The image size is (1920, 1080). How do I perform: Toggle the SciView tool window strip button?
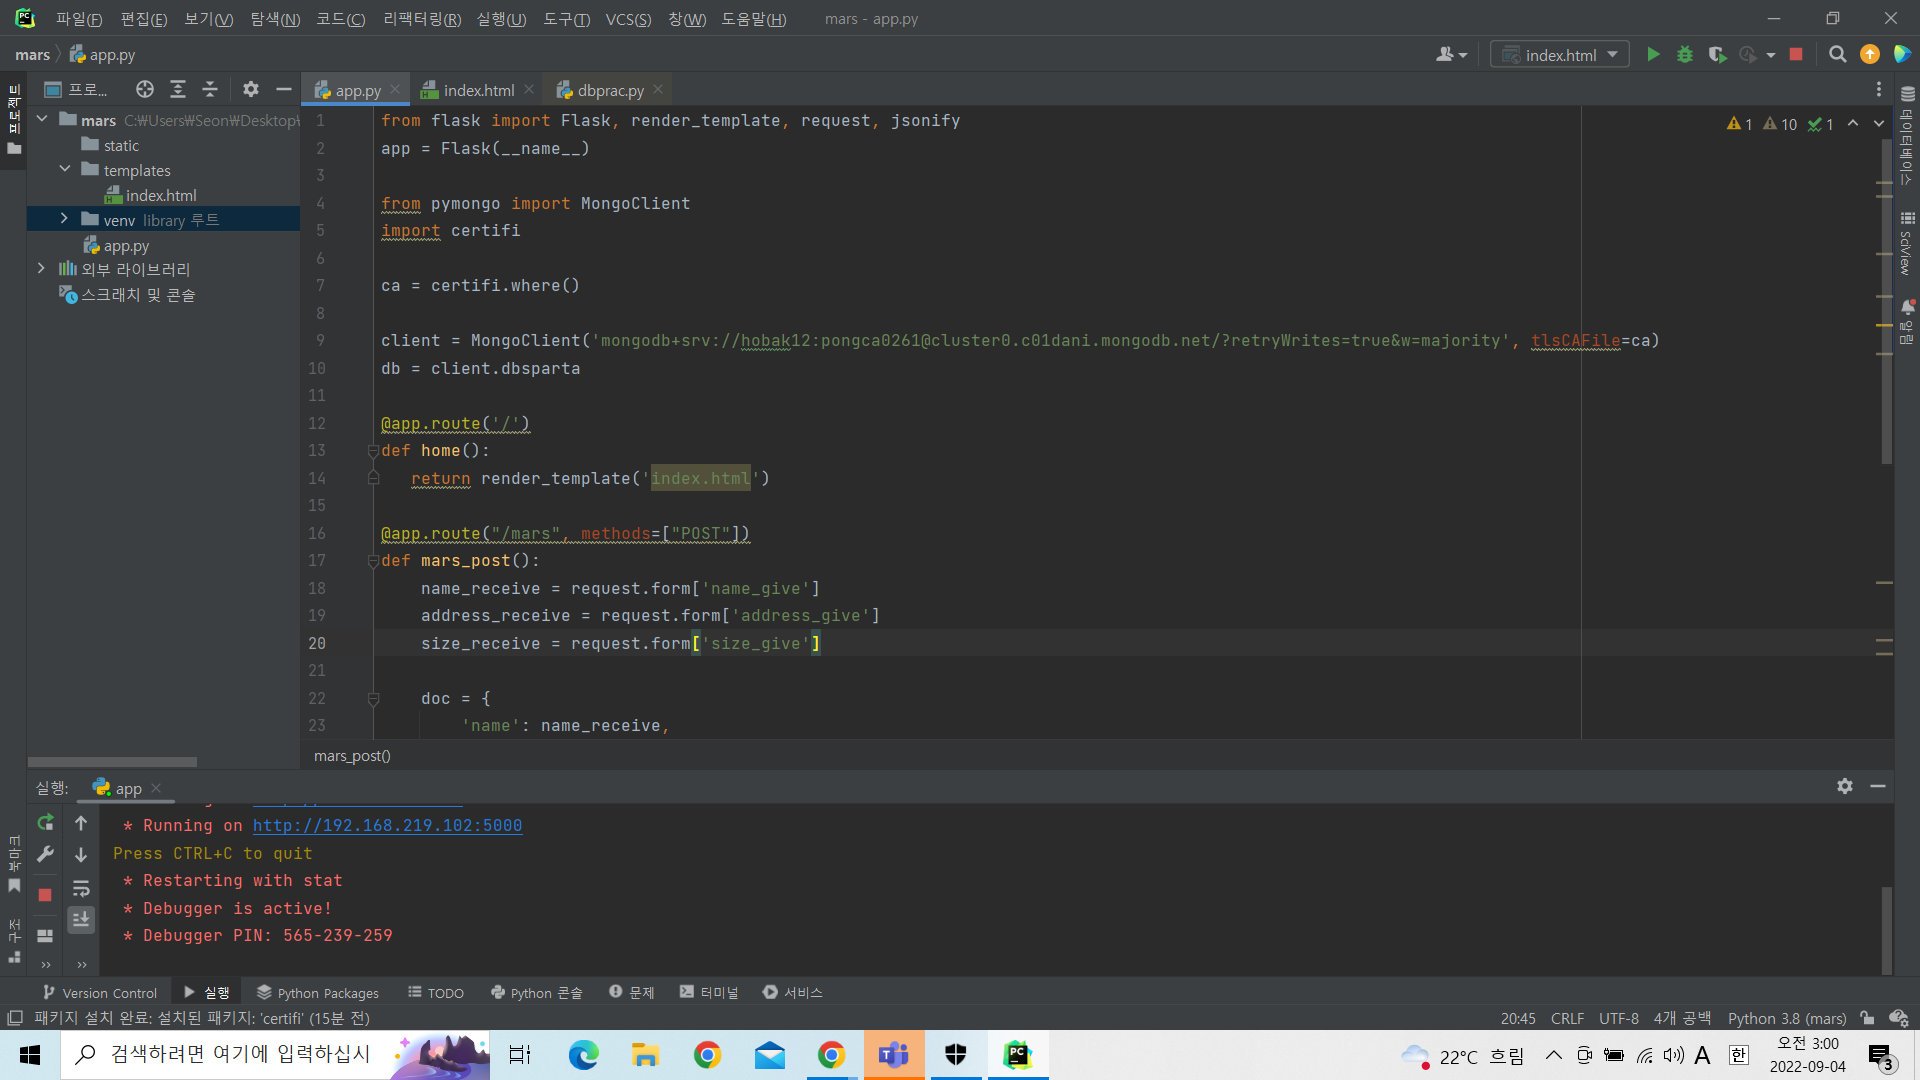point(1907,243)
